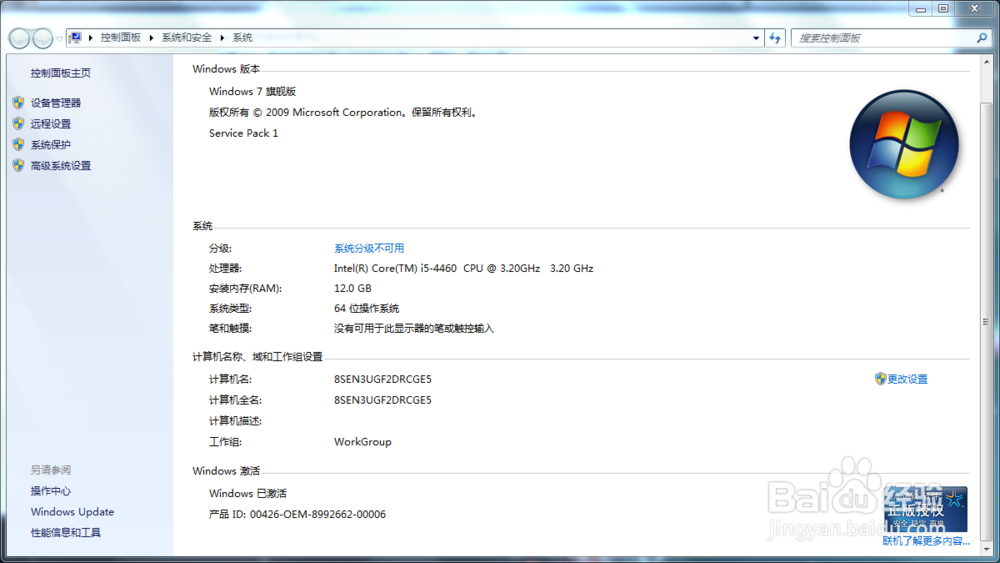Viewport: 1000px width, 563px height.
Task: Click the vertical scrollbar up arrow
Action: pos(987,62)
